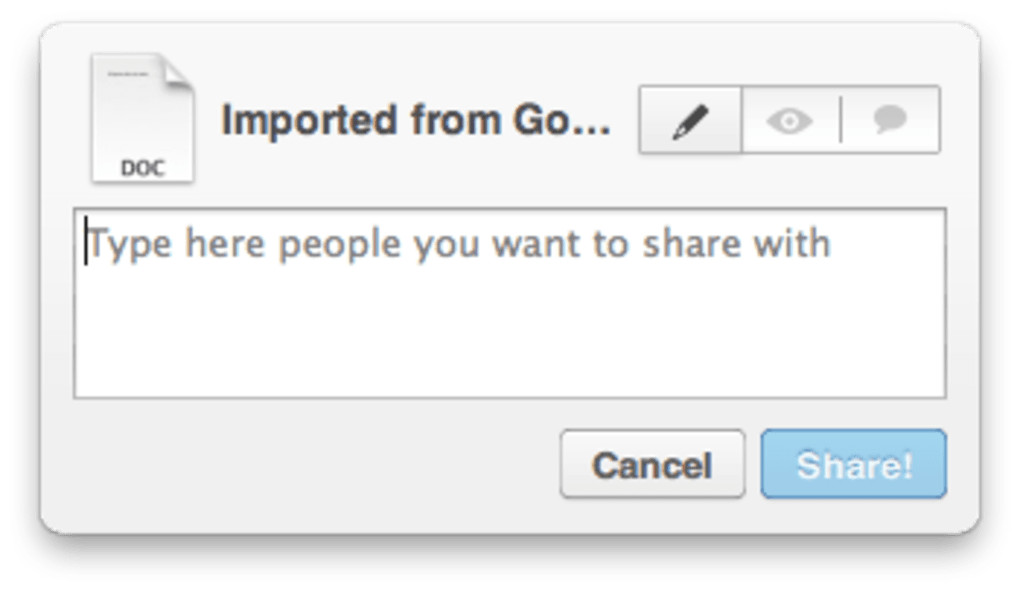Open the document thumbnail labeled DOC
The image size is (1020, 592).
pyautogui.click(x=142, y=119)
